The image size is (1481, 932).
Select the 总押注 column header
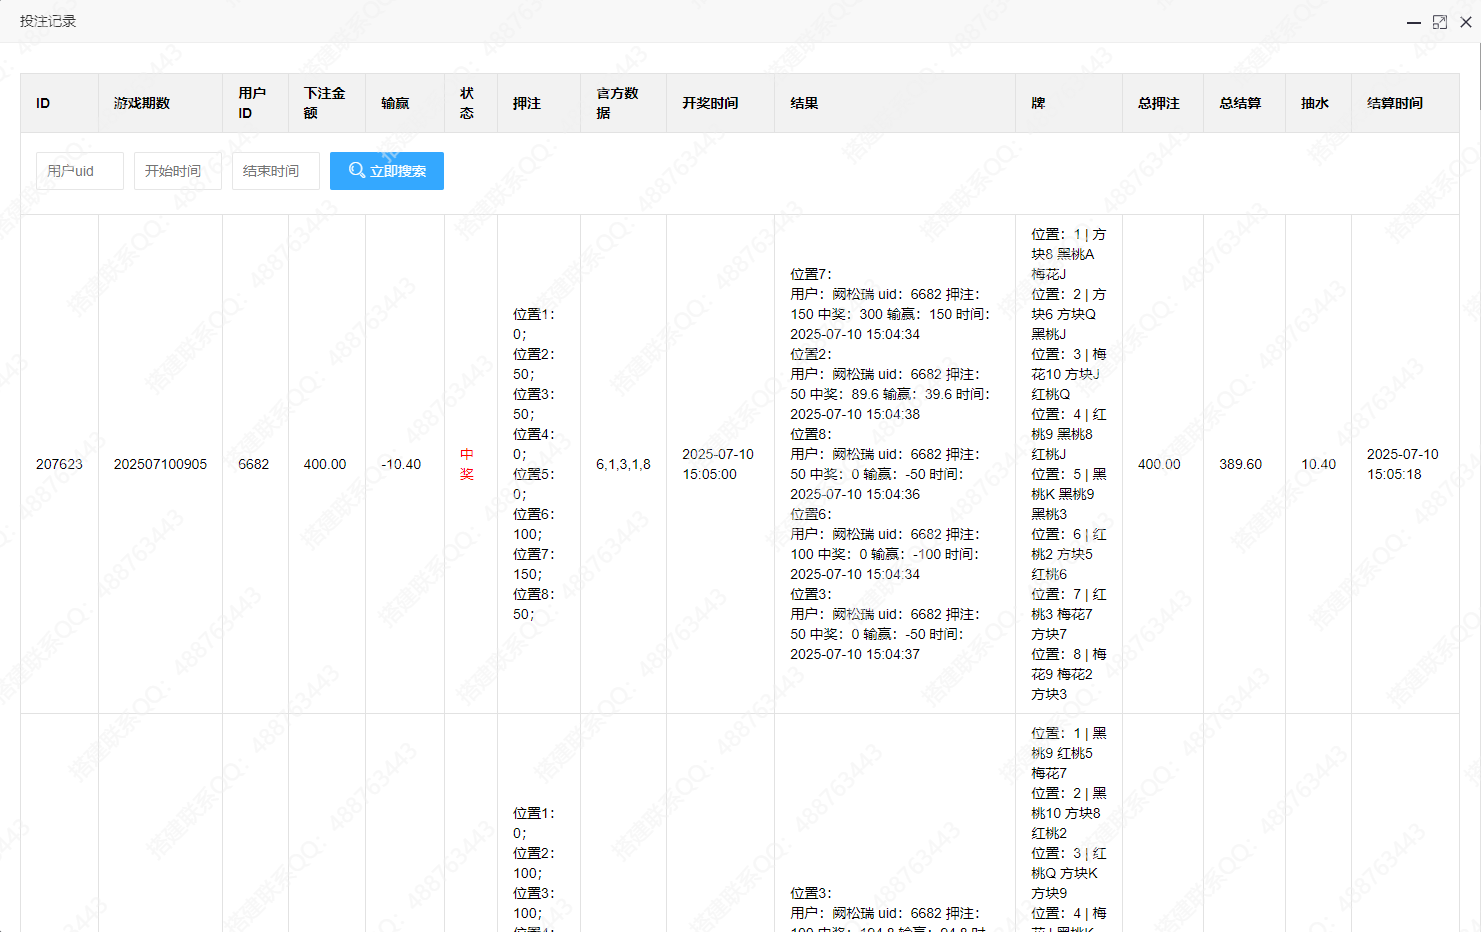(x=1160, y=103)
